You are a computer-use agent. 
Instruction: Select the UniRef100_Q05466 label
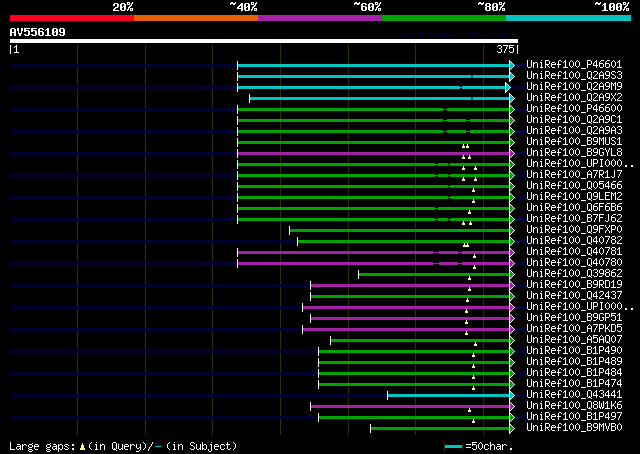coord(574,186)
